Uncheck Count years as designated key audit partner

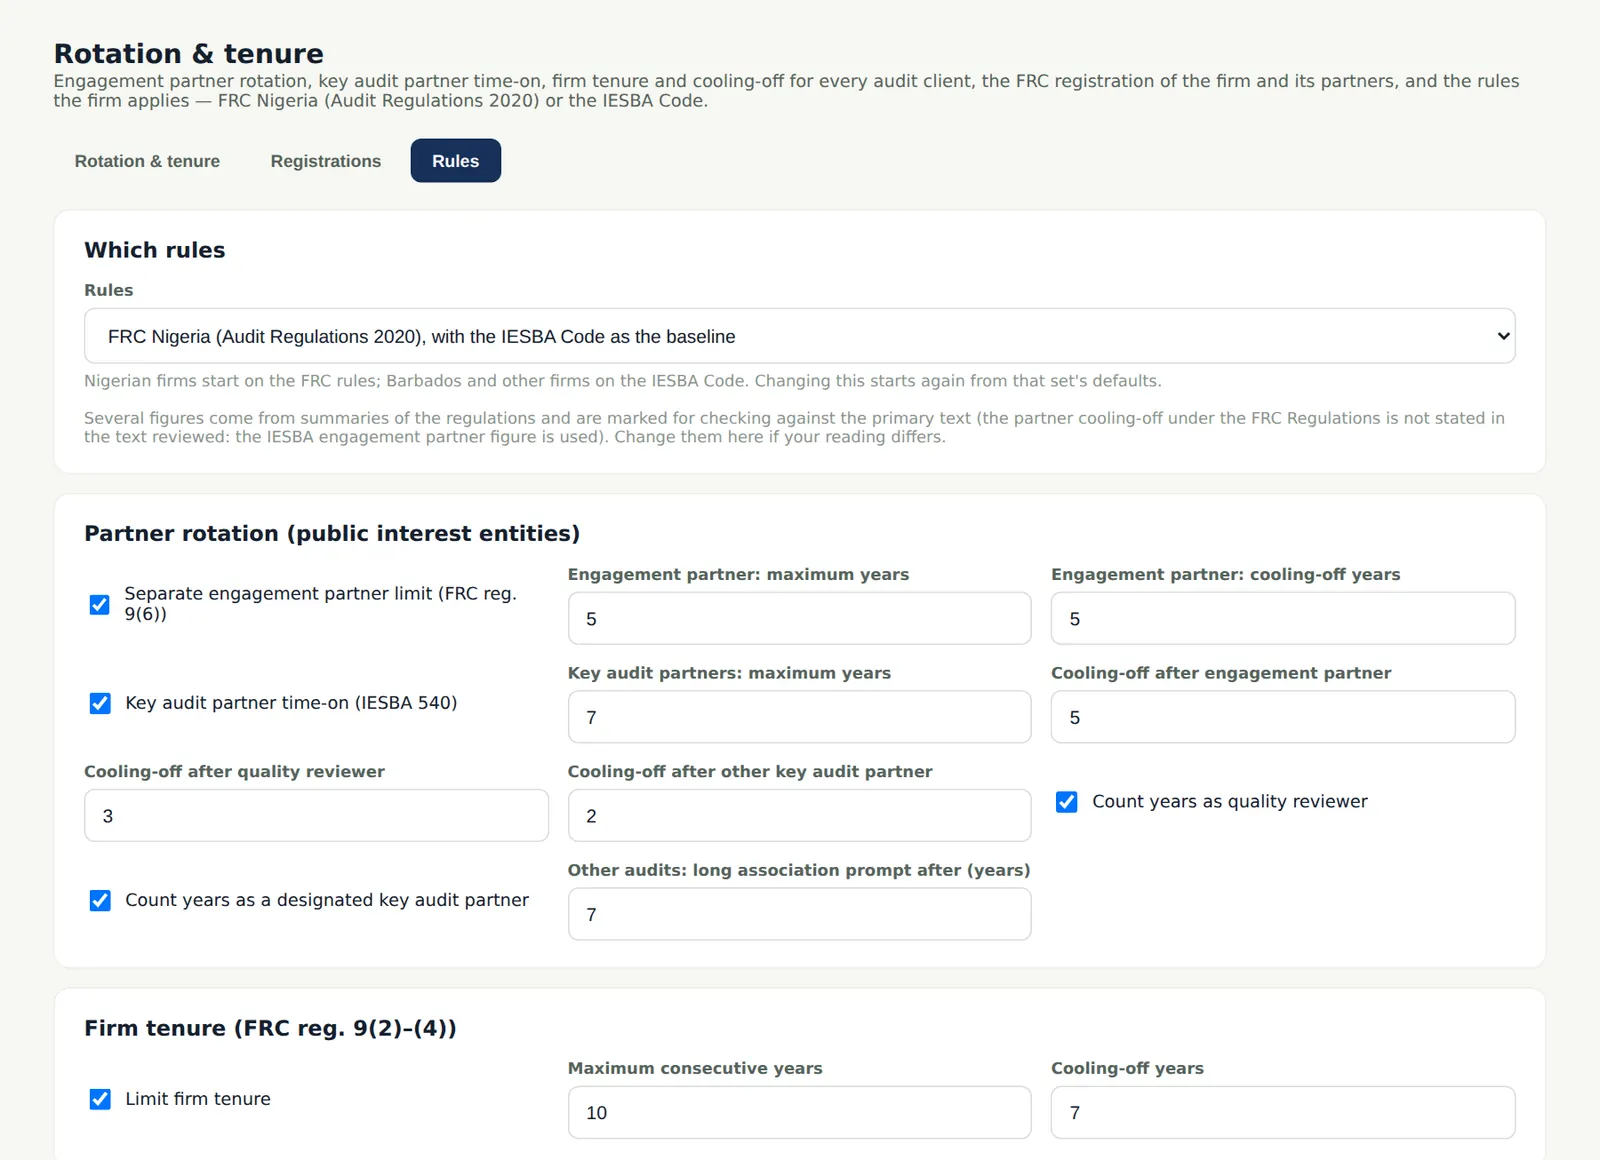(x=100, y=900)
